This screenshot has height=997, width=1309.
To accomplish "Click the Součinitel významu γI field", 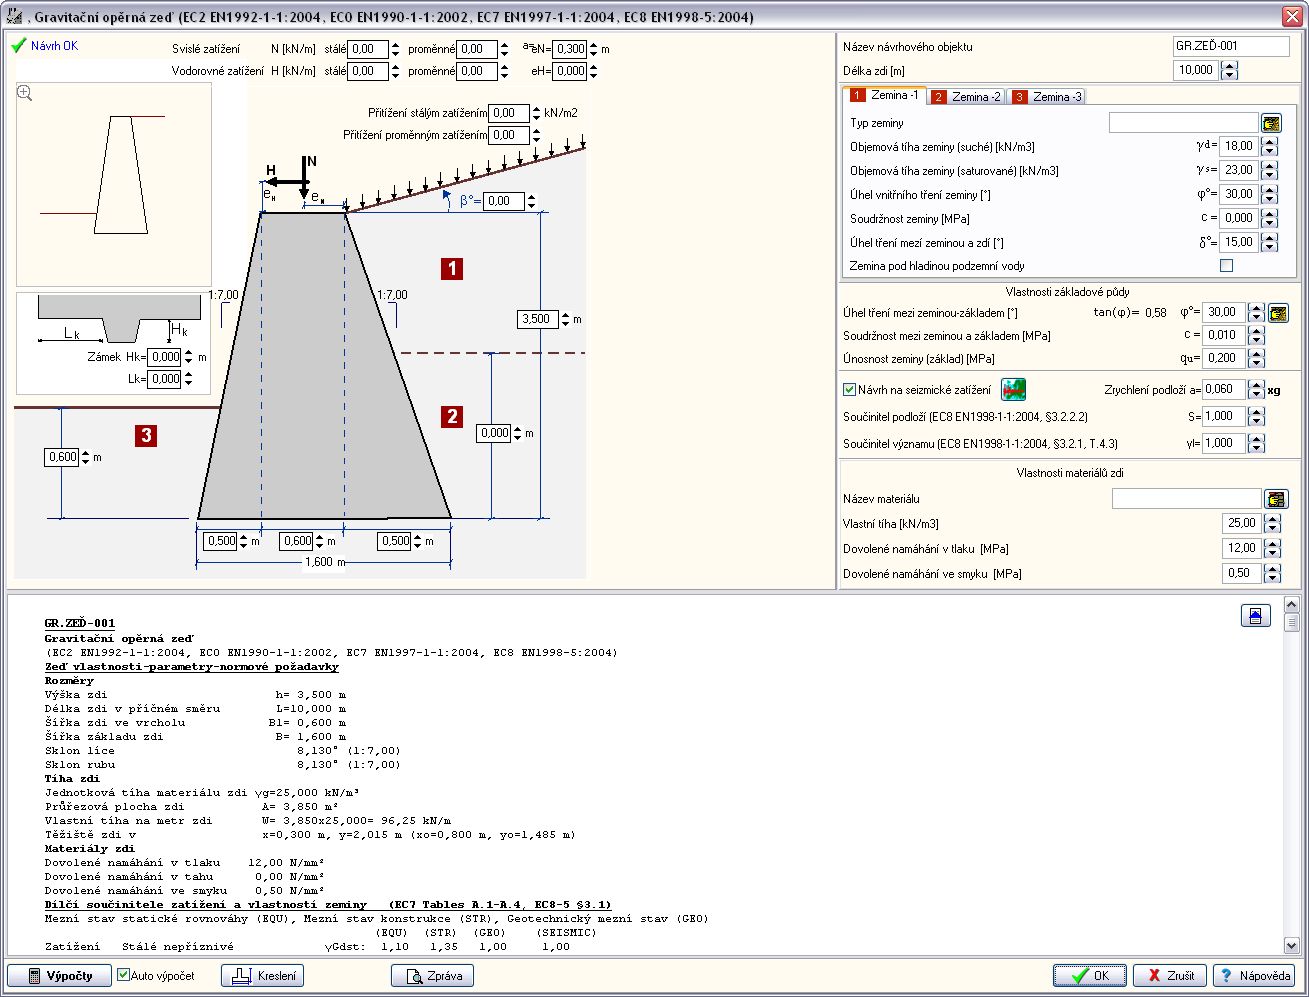I will click(1224, 443).
